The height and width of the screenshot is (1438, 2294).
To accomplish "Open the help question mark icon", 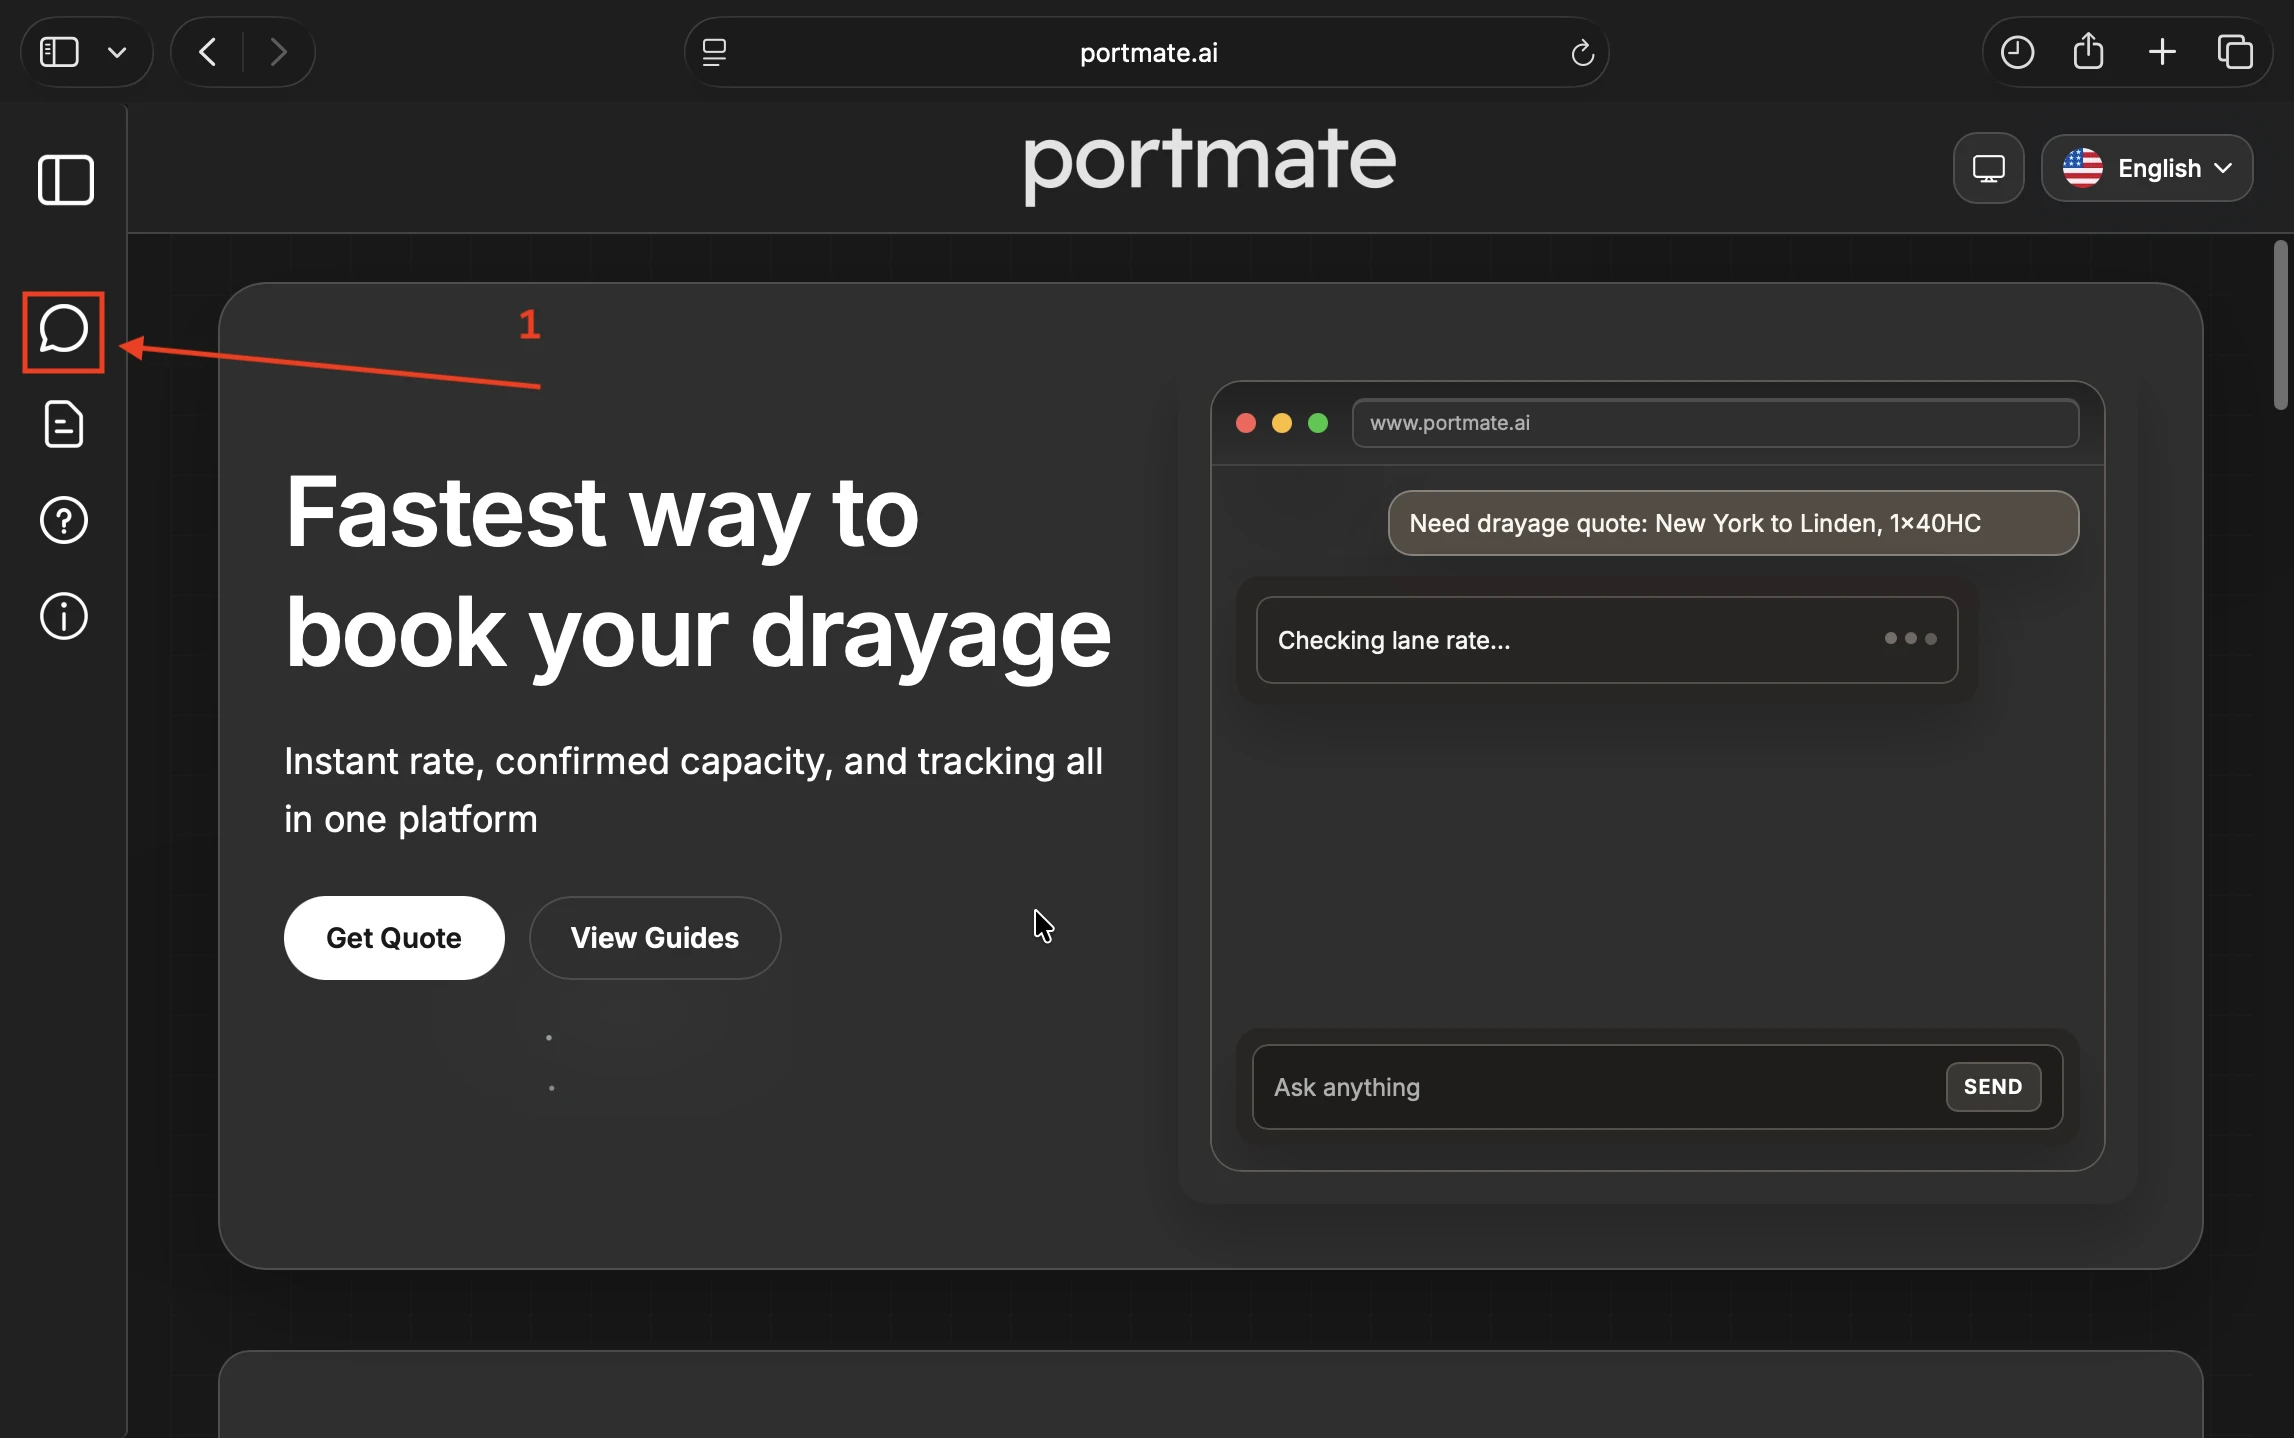I will tap(64, 520).
